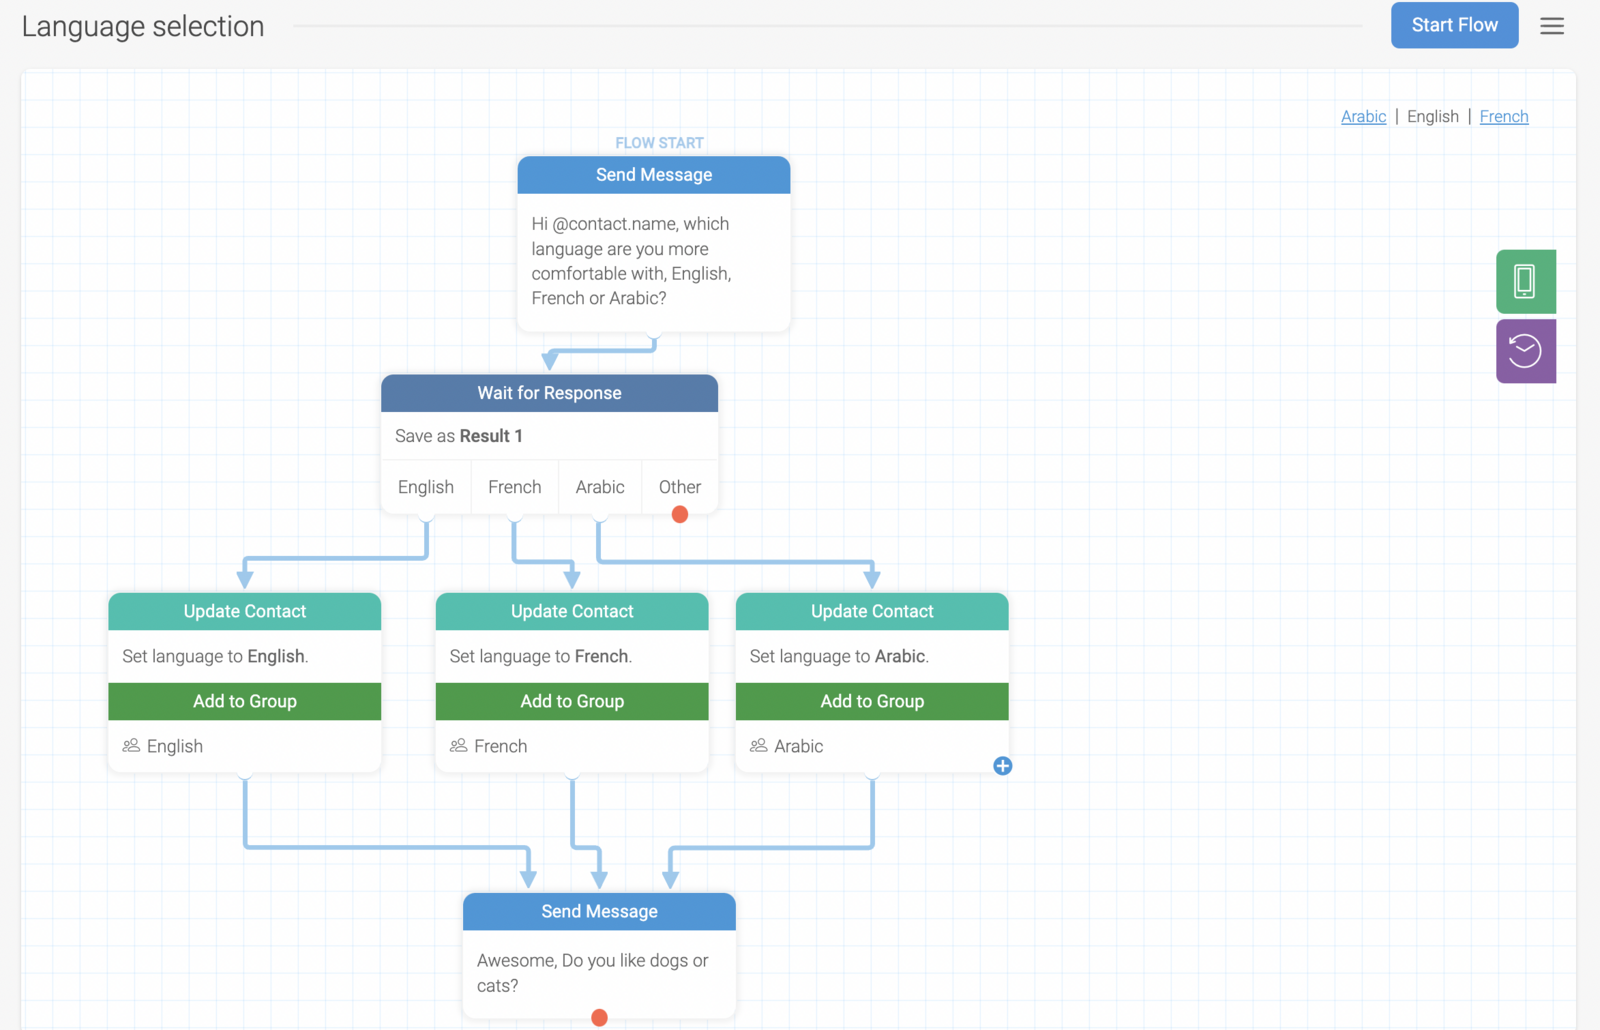Select the English response category
The image size is (1600, 1030).
tap(426, 487)
